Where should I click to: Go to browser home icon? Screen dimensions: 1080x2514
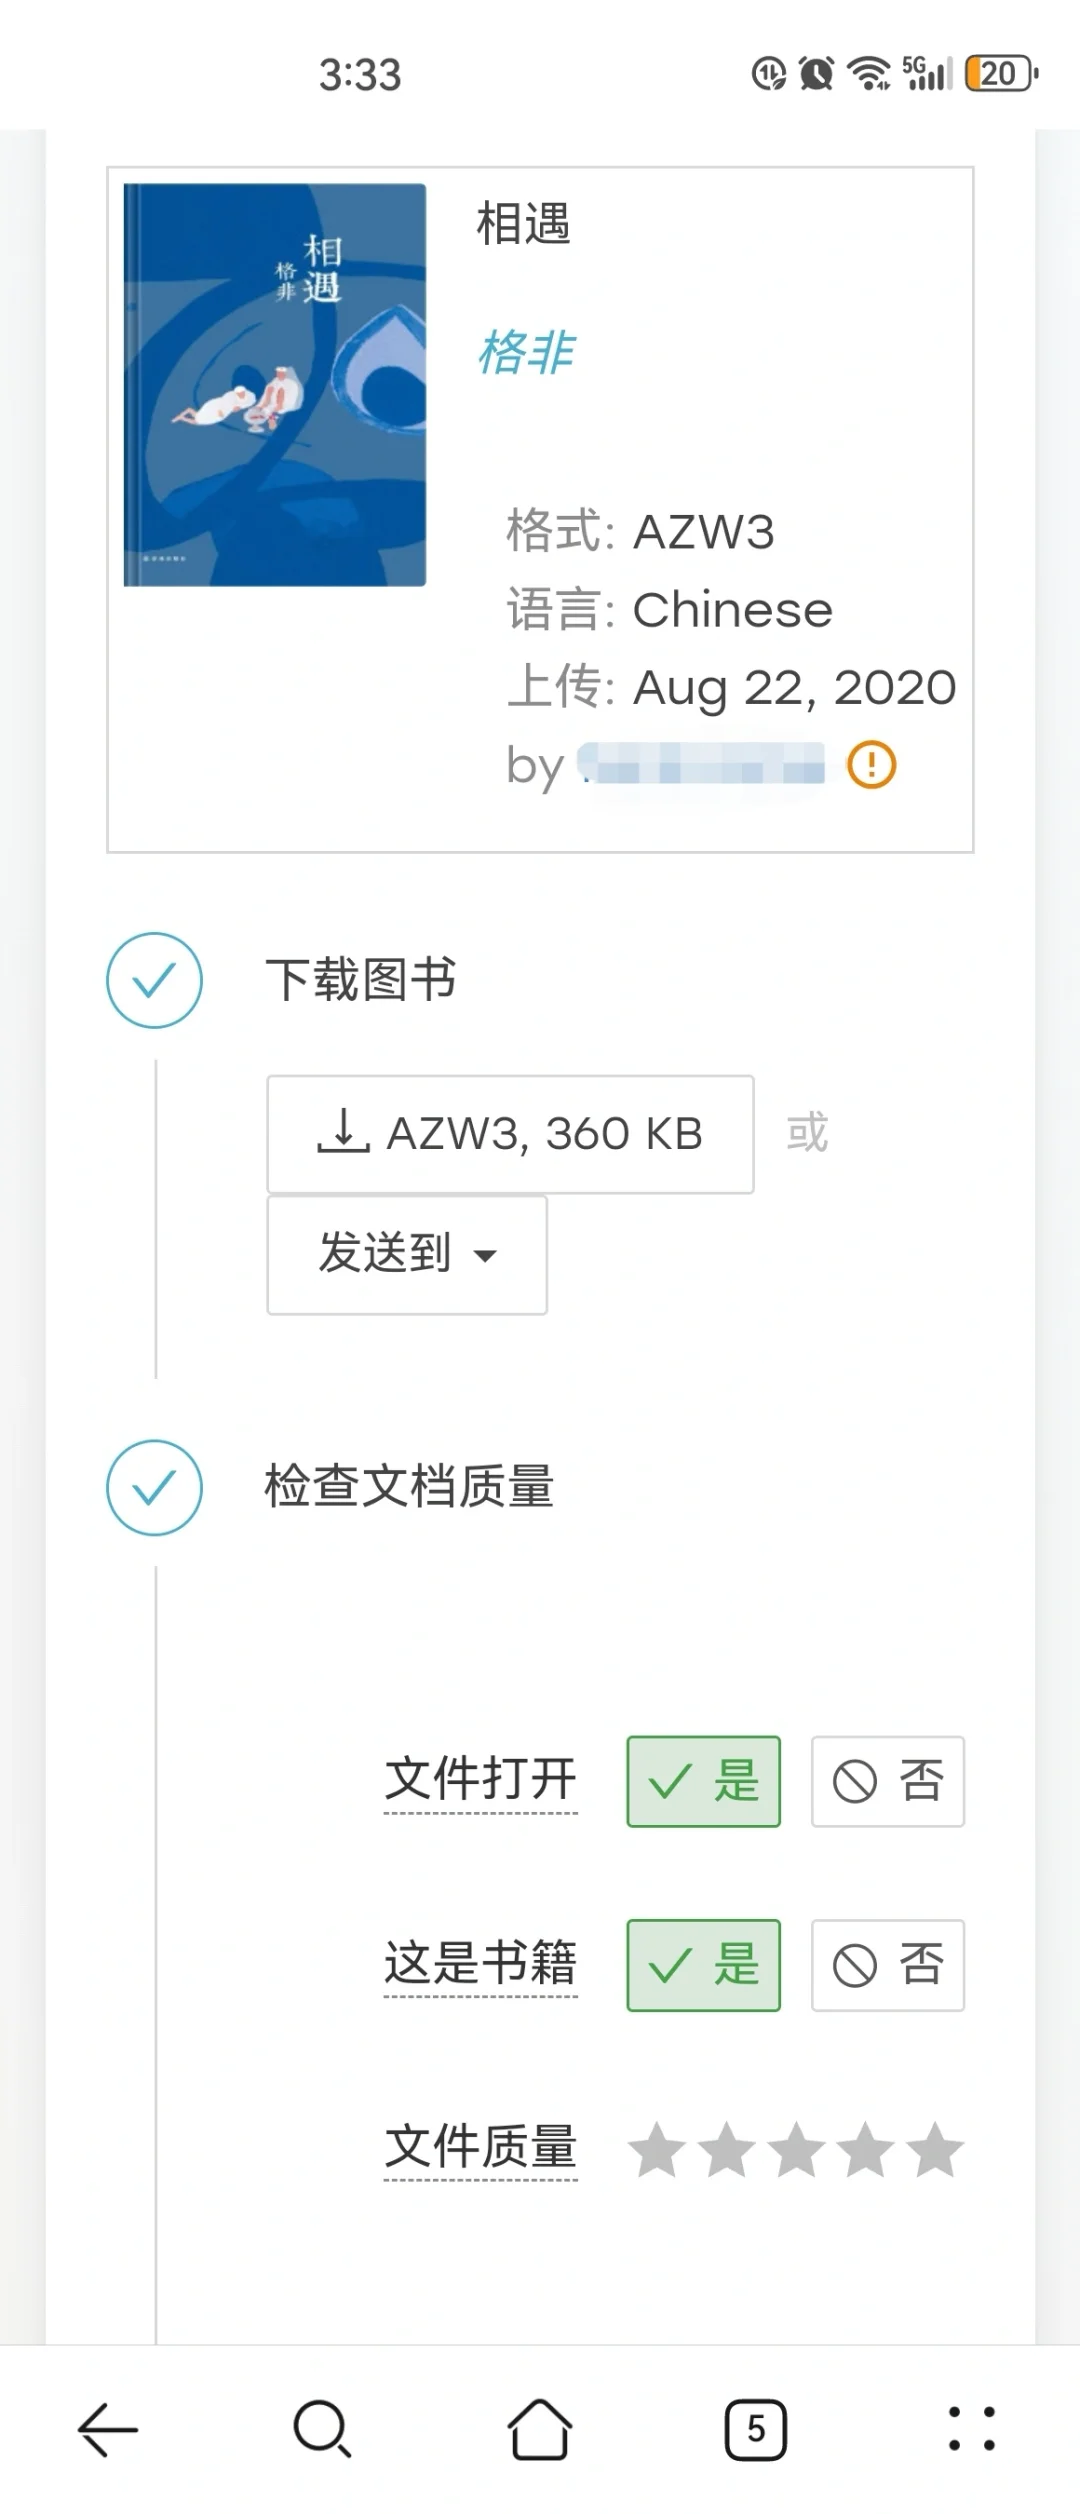[540, 2428]
